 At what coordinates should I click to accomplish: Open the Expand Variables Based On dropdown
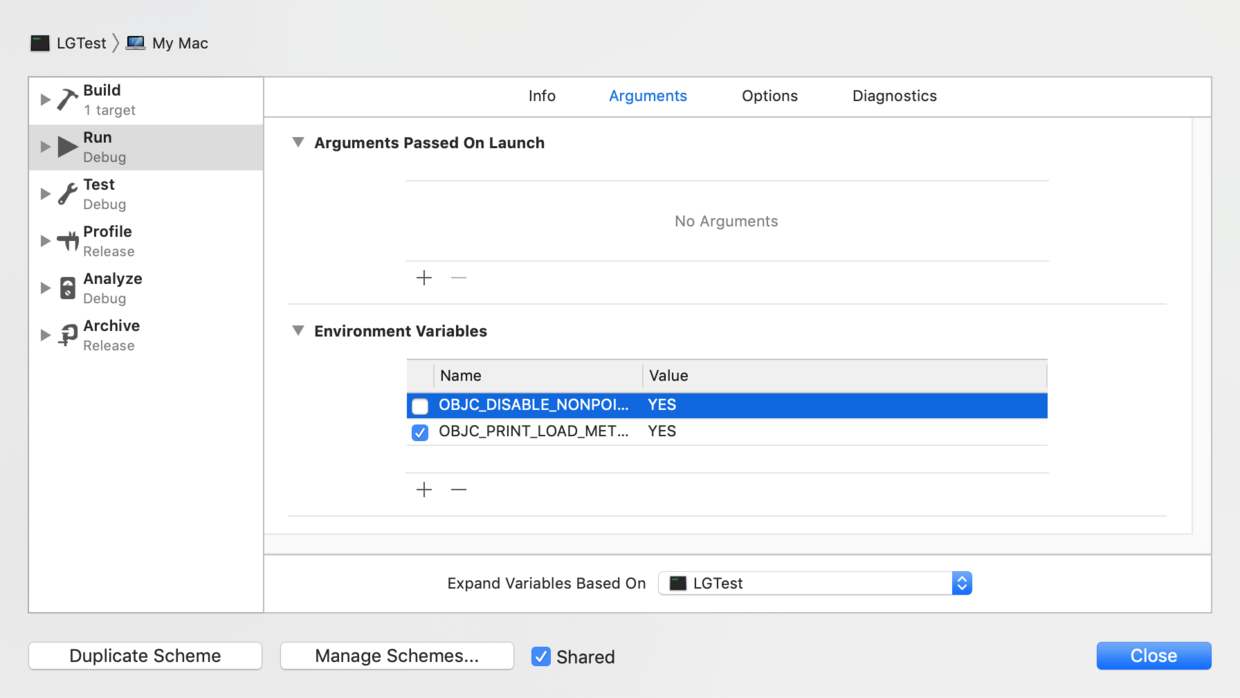pos(814,583)
